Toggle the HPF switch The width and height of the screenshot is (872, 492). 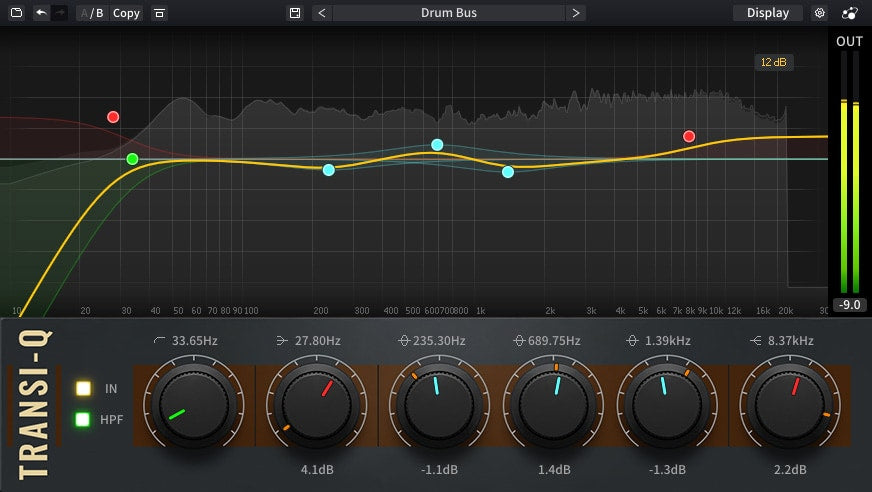pos(82,419)
